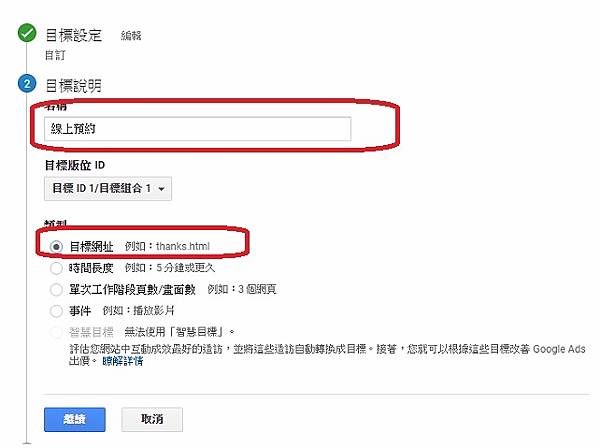This screenshot has height=448, width=600.
Task: Focus the name field containing 線上預約
Action: (197, 129)
